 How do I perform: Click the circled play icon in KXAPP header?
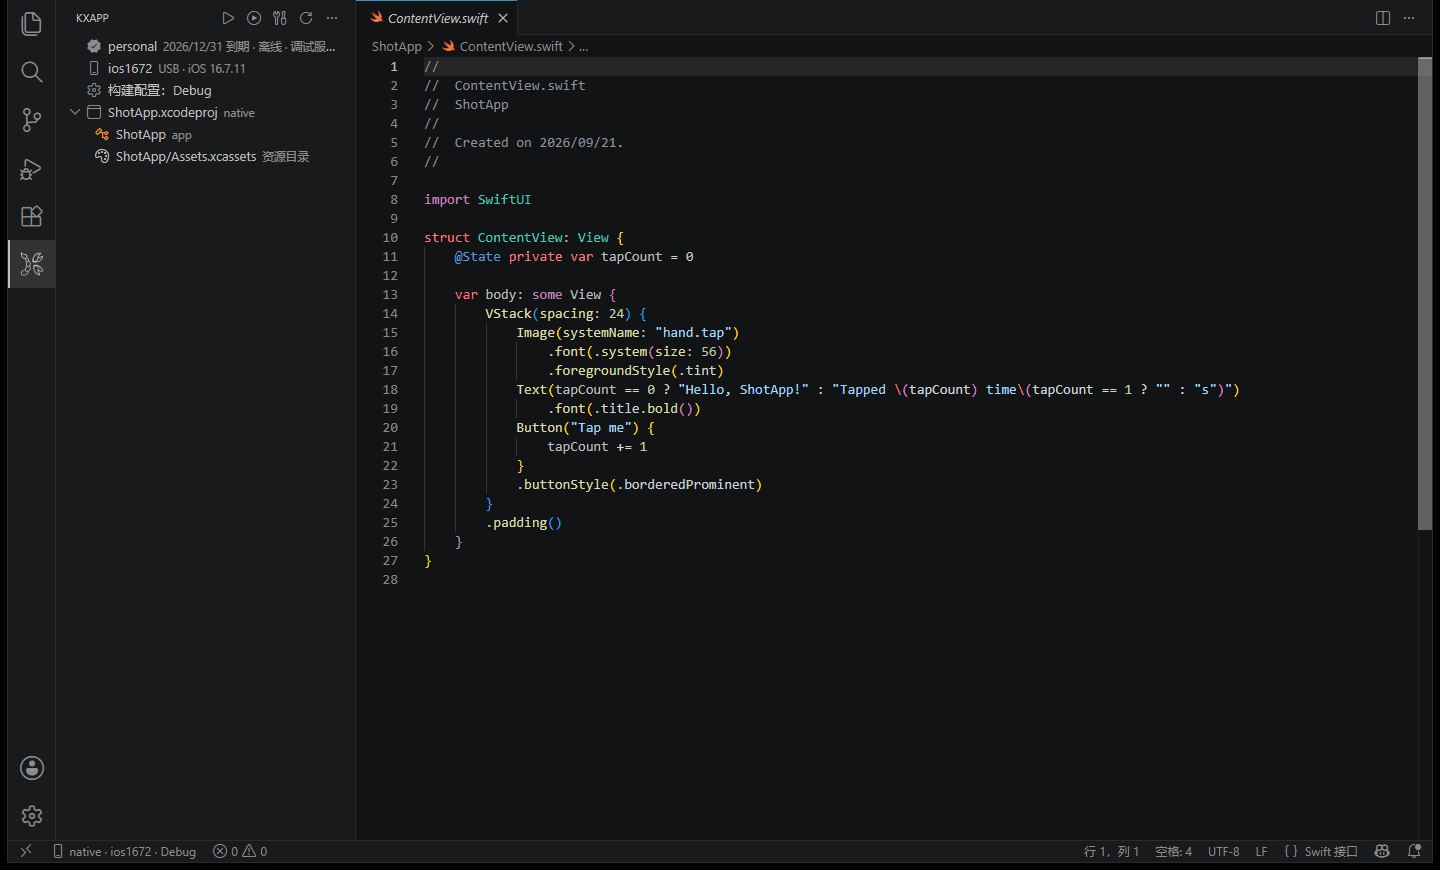254,18
